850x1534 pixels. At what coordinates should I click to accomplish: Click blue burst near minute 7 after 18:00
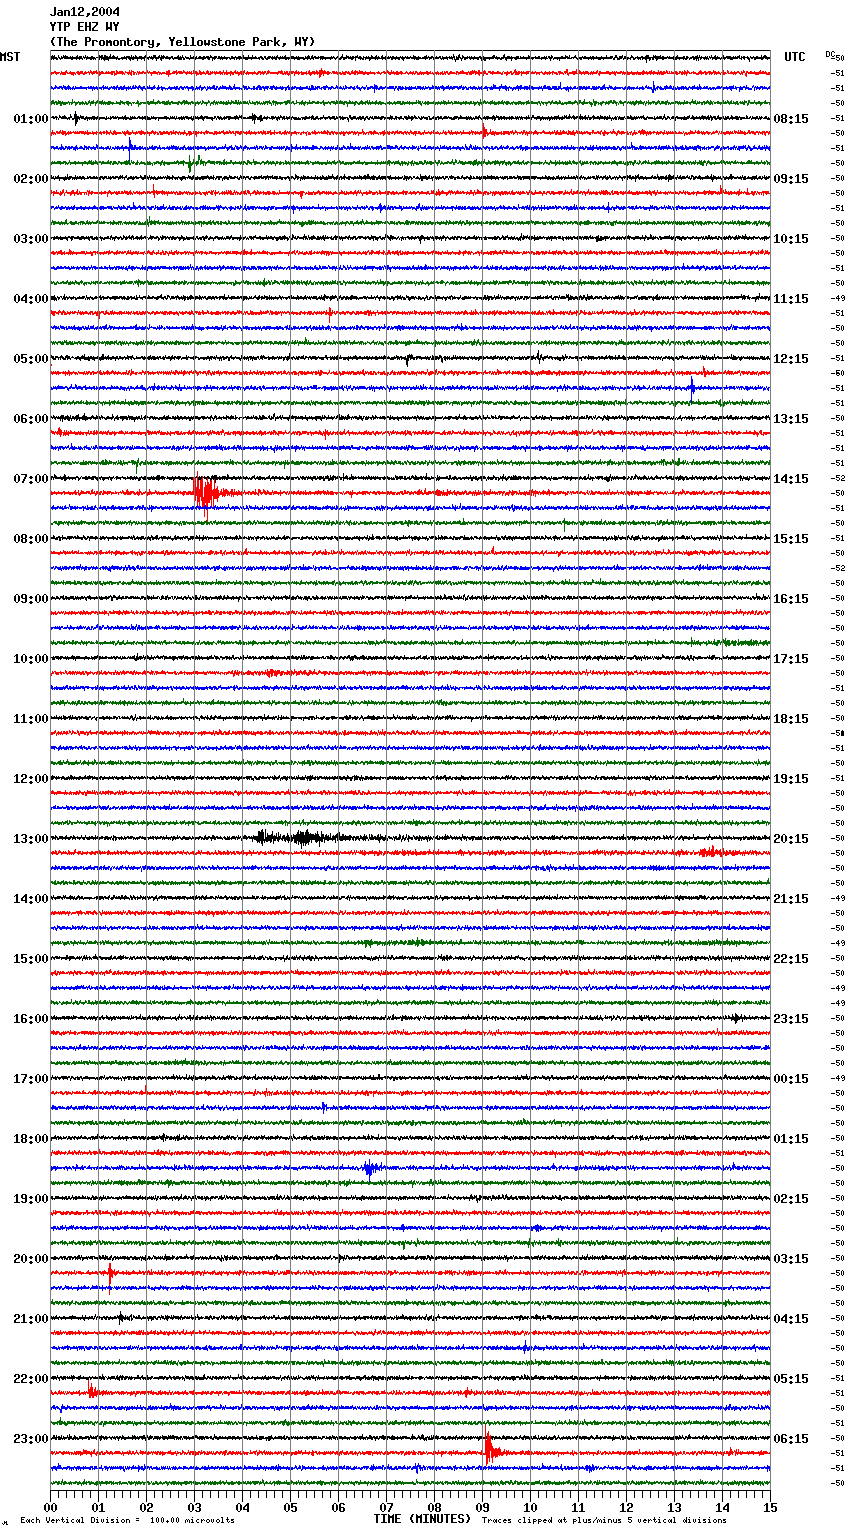tap(371, 1168)
